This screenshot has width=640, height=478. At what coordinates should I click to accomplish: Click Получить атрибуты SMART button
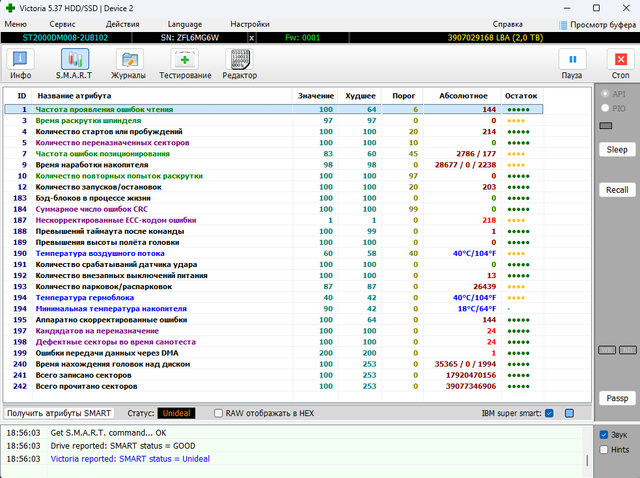coord(59,414)
